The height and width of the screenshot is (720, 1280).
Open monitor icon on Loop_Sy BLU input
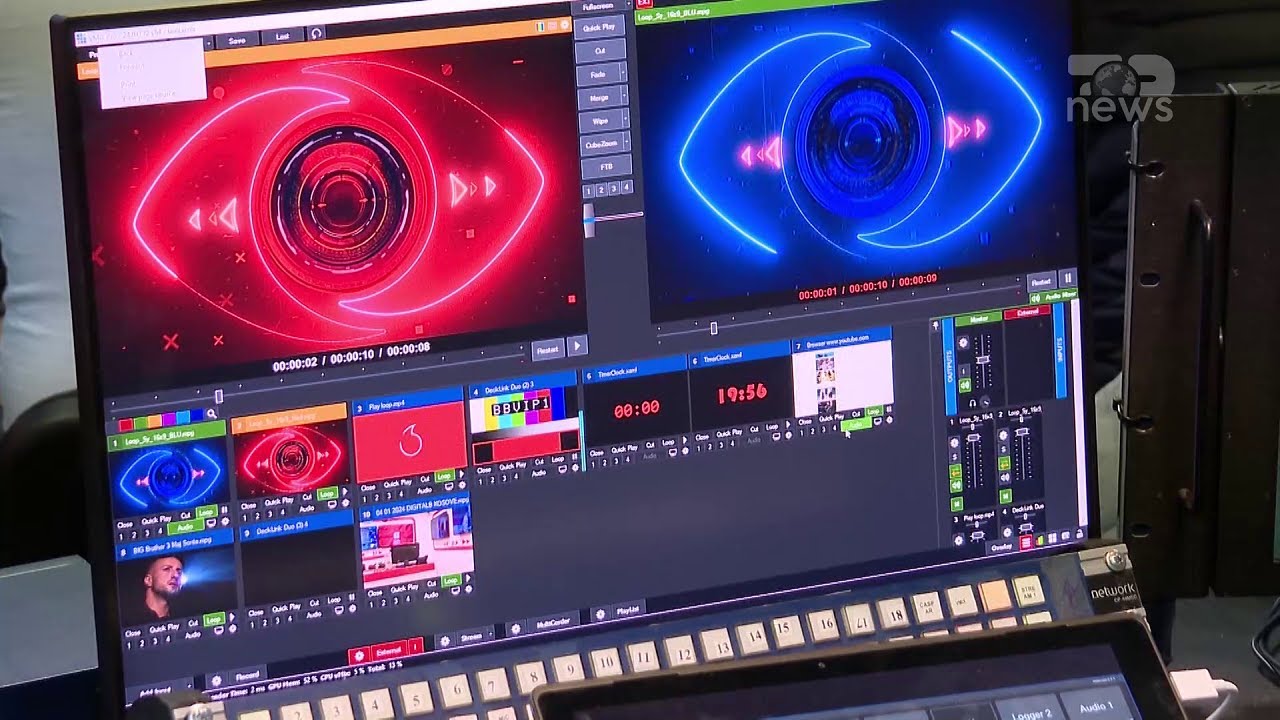(211, 522)
